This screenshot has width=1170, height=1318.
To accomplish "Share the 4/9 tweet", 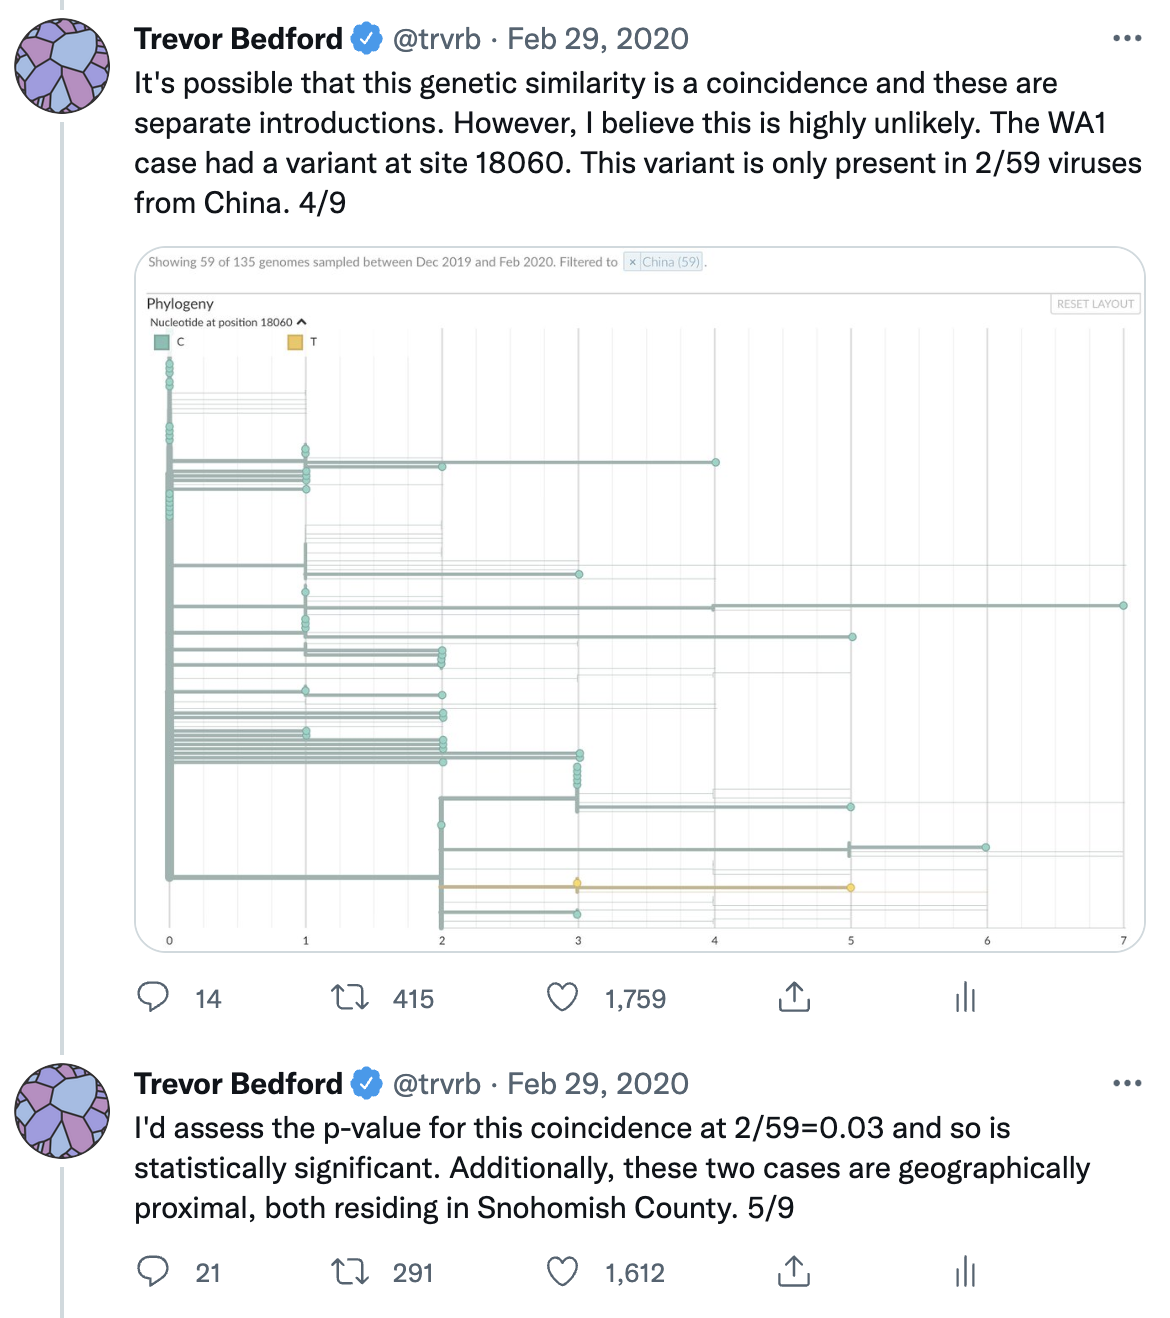I will 794,997.
